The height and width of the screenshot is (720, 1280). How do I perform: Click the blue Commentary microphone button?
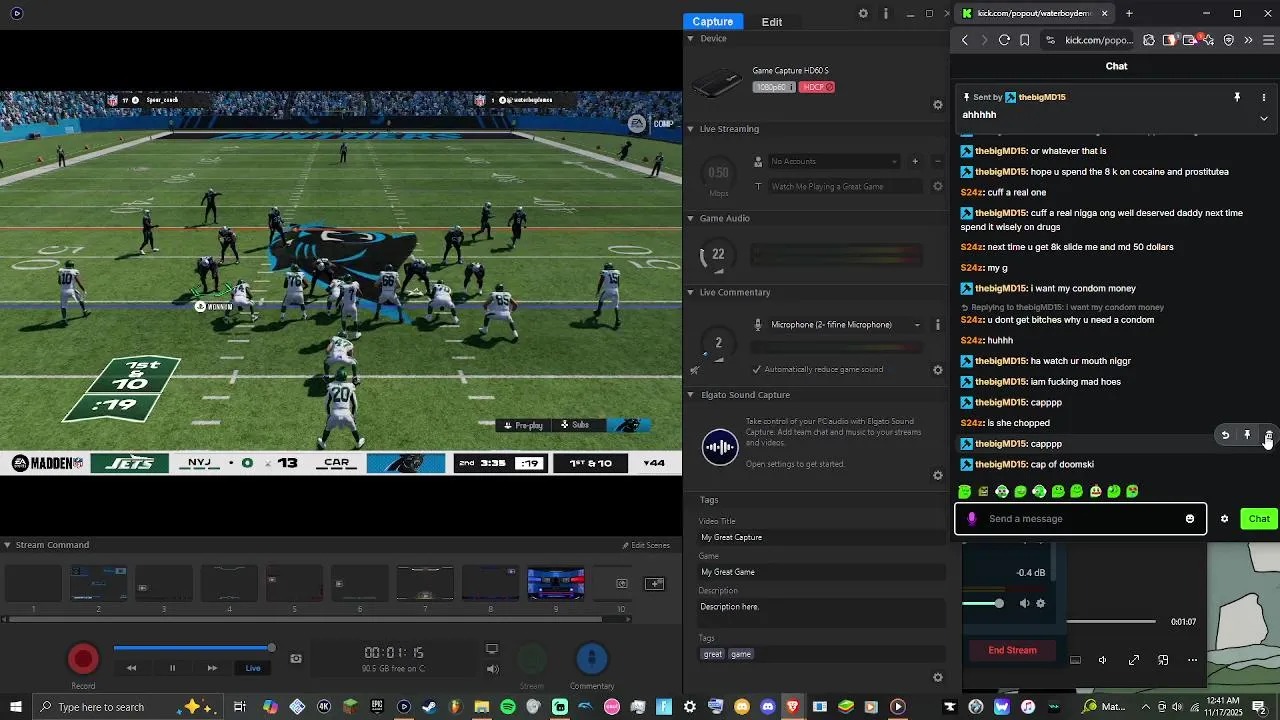(592, 659)
